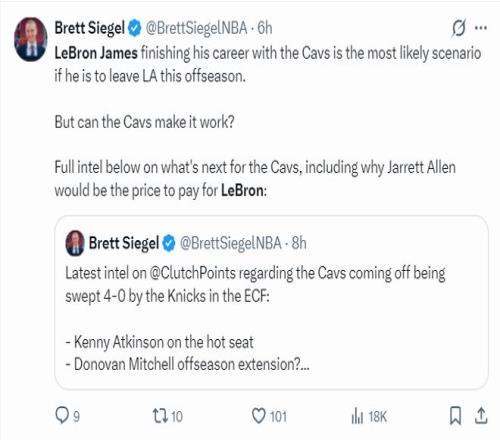This screenshot has height=440, width=500.
Task: Open the Brett Siegel display name link
Action: point(90,28)
